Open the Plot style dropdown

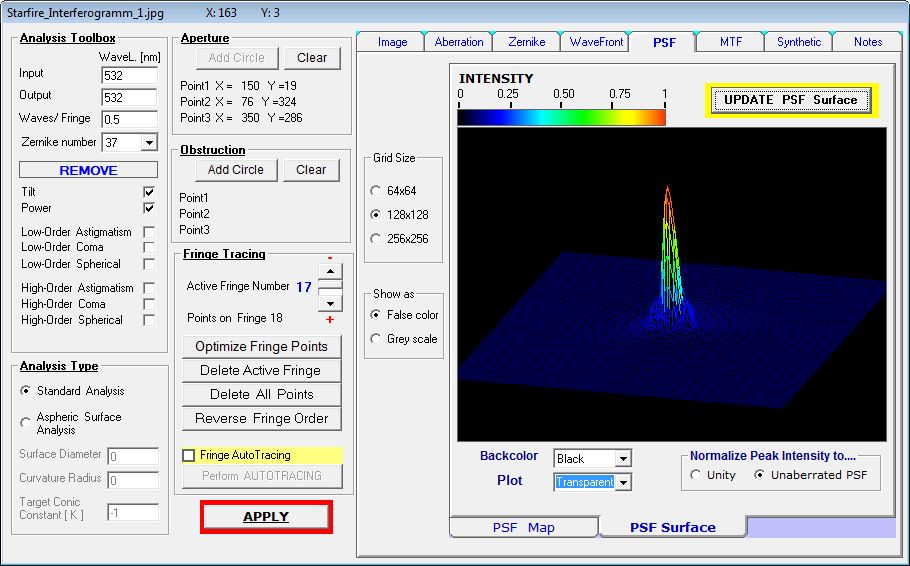[623, 482]
